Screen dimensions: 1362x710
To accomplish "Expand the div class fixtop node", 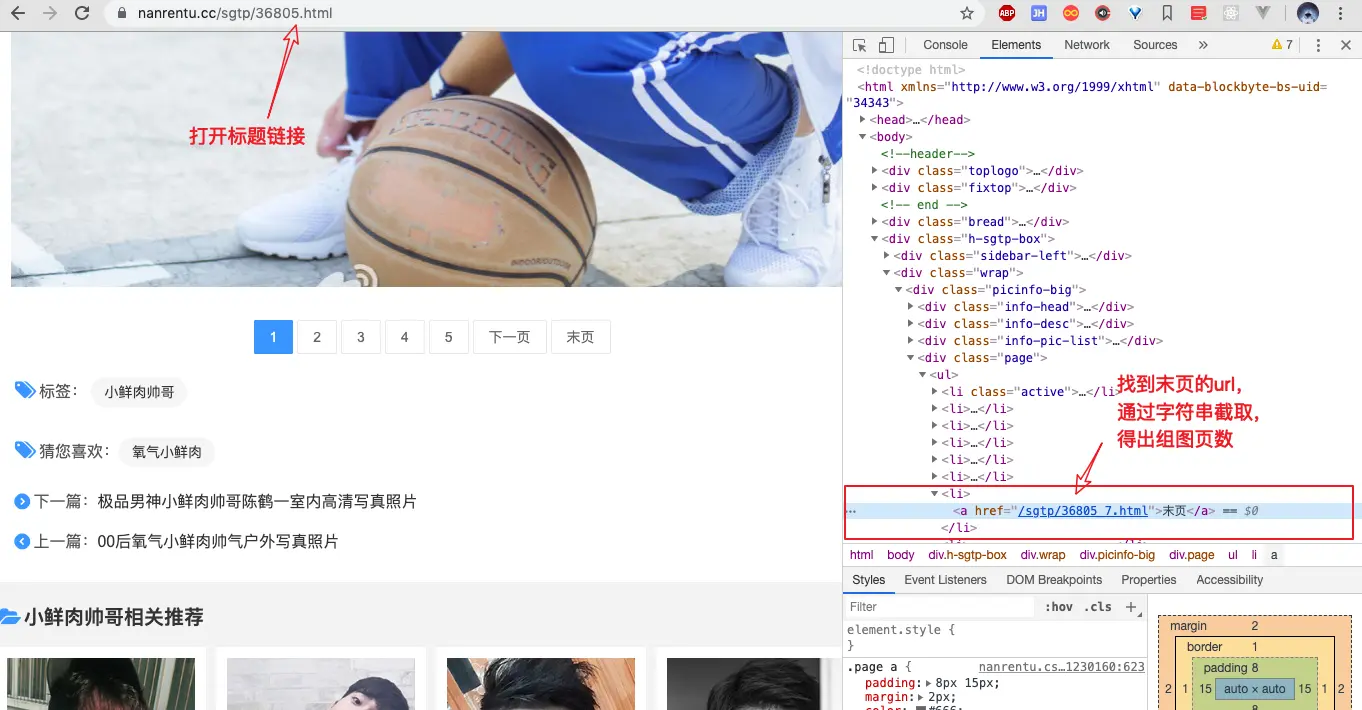I will 875,188.
